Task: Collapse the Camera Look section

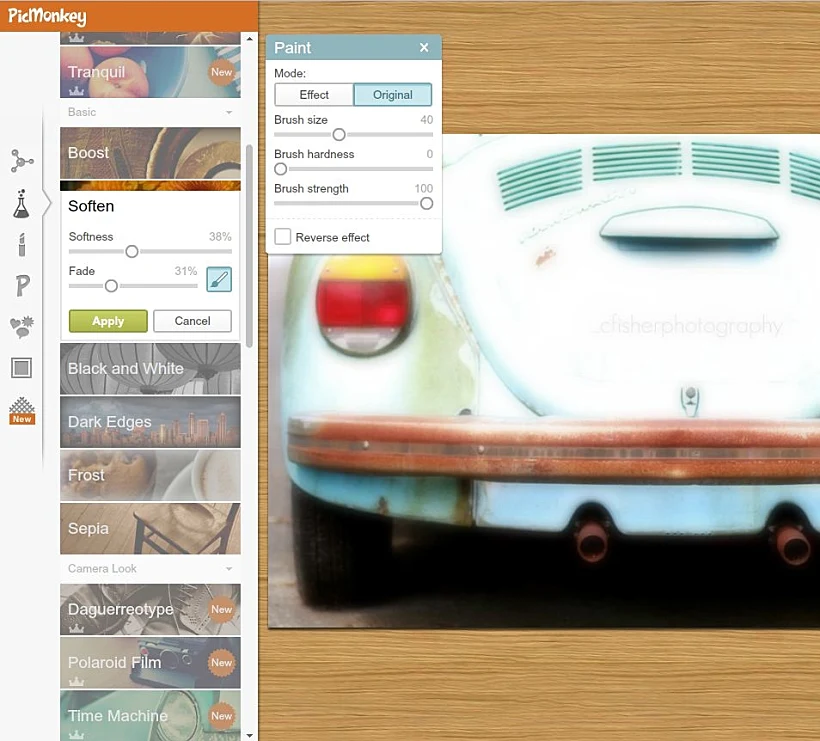Action: coord(229,569)
